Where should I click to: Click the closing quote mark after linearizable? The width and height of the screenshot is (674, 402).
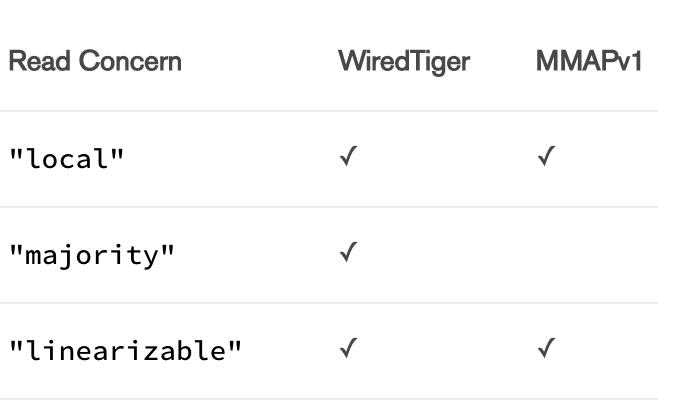coord(236,348)
